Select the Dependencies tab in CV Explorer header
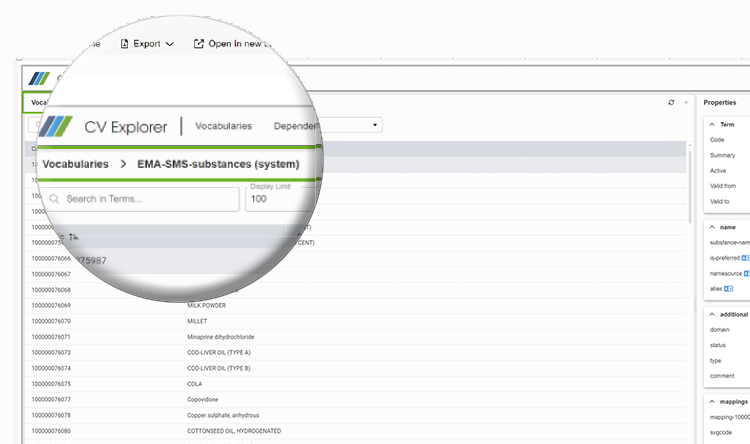Screen dimensions: 750x444 click(296, 126)
